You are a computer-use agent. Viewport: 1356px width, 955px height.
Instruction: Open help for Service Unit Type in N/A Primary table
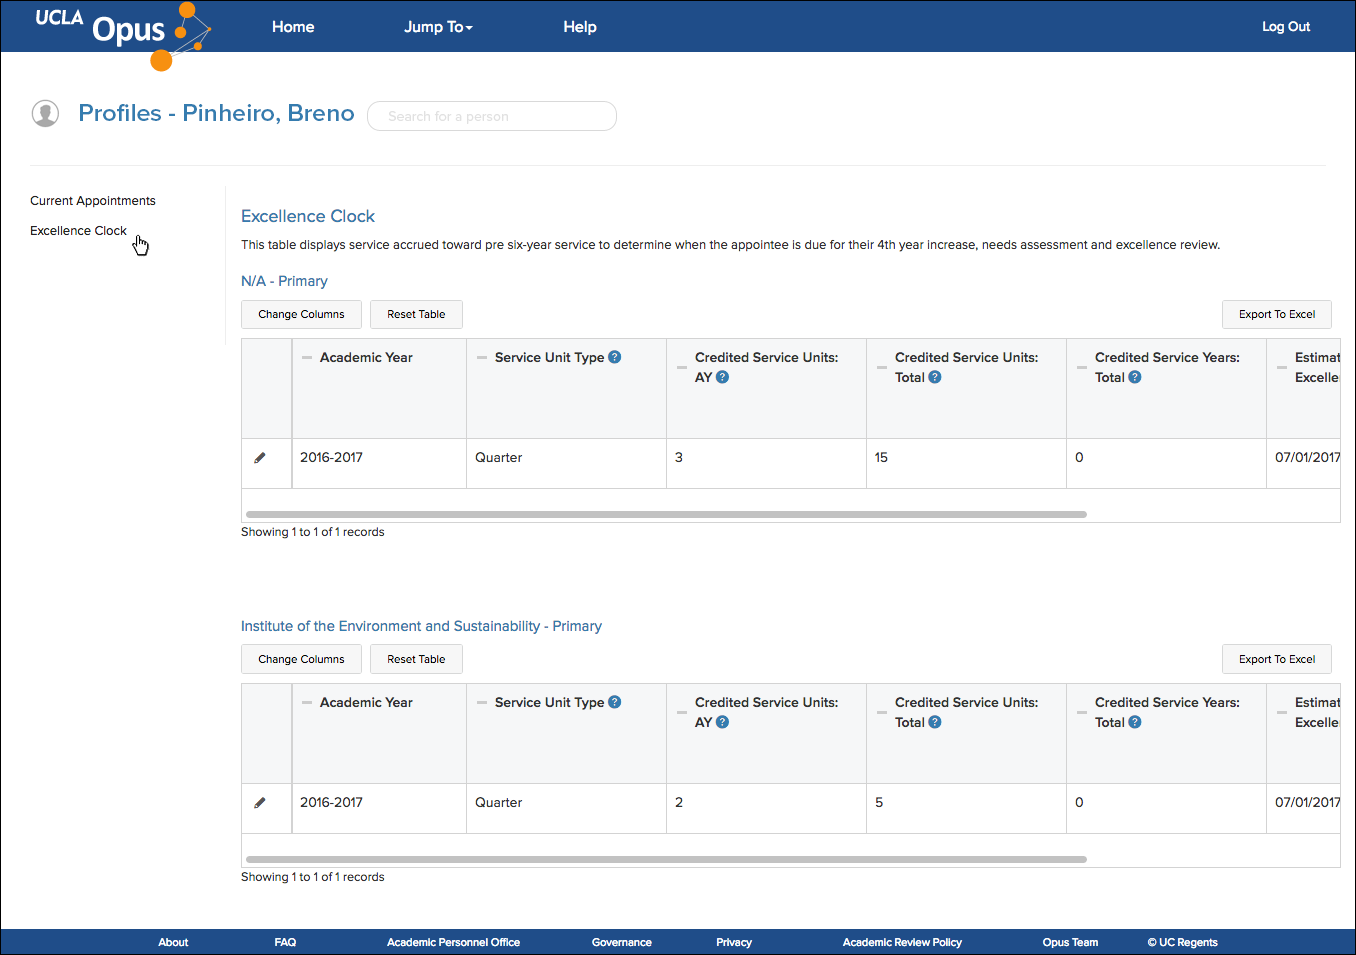point(615,357)
